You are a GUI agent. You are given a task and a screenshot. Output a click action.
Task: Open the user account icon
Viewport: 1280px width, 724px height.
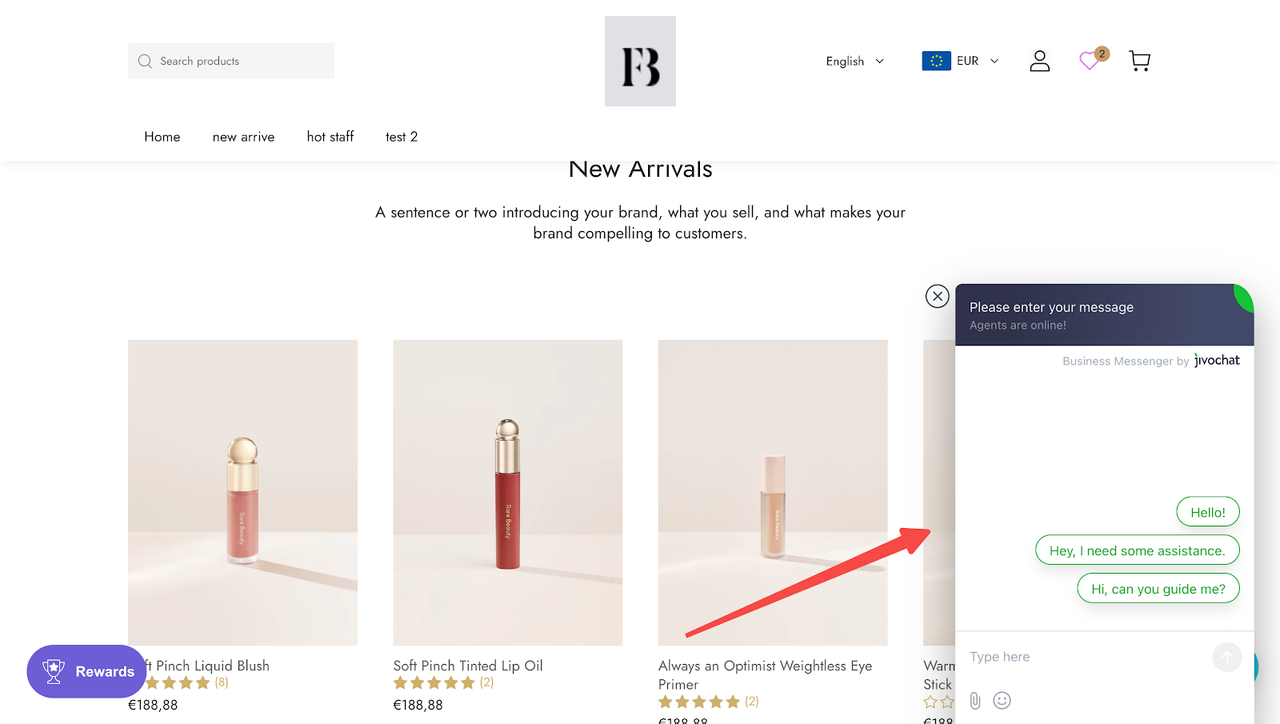(x=1040, y=61)
